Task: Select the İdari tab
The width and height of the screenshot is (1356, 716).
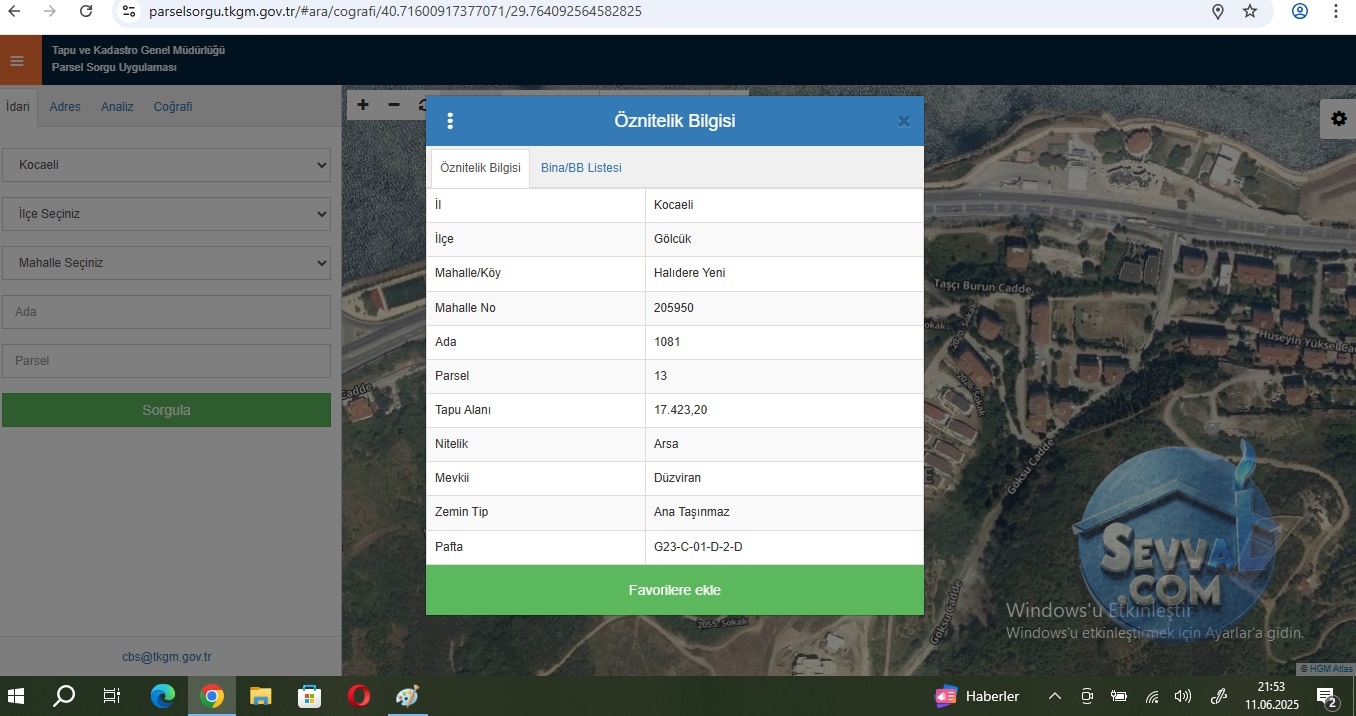Action: pos(18,107)
